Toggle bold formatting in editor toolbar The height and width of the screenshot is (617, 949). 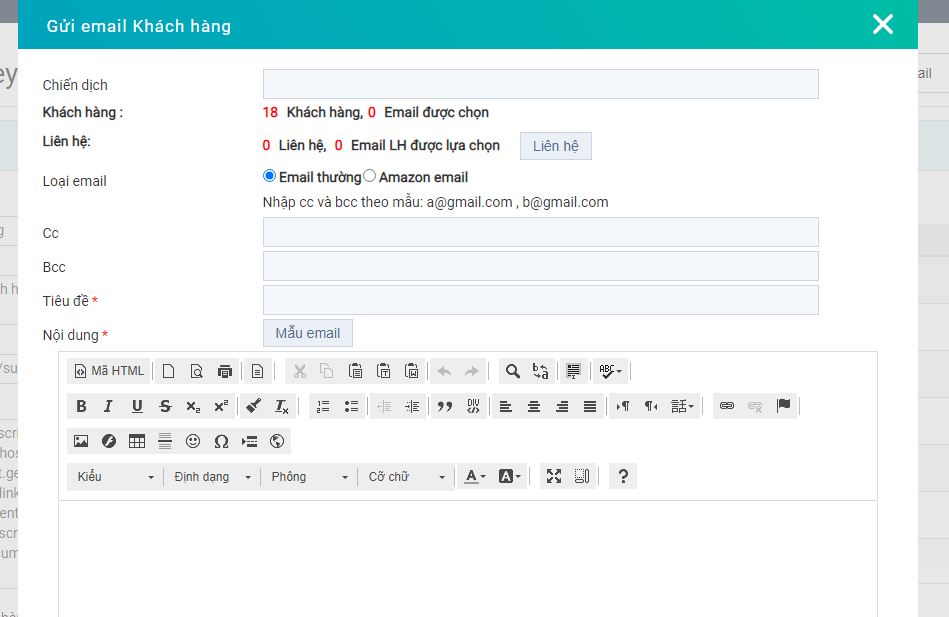tap(82, 406)
